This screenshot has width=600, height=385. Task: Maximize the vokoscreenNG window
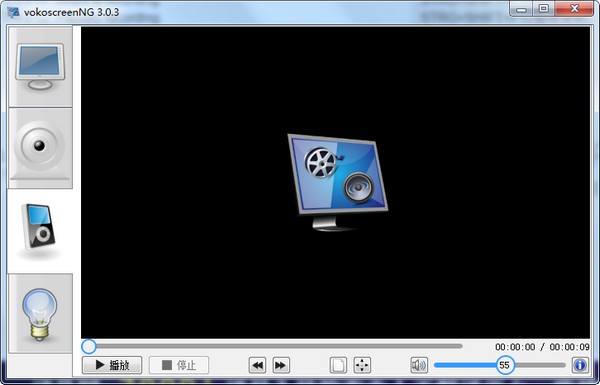coord(544,8)
